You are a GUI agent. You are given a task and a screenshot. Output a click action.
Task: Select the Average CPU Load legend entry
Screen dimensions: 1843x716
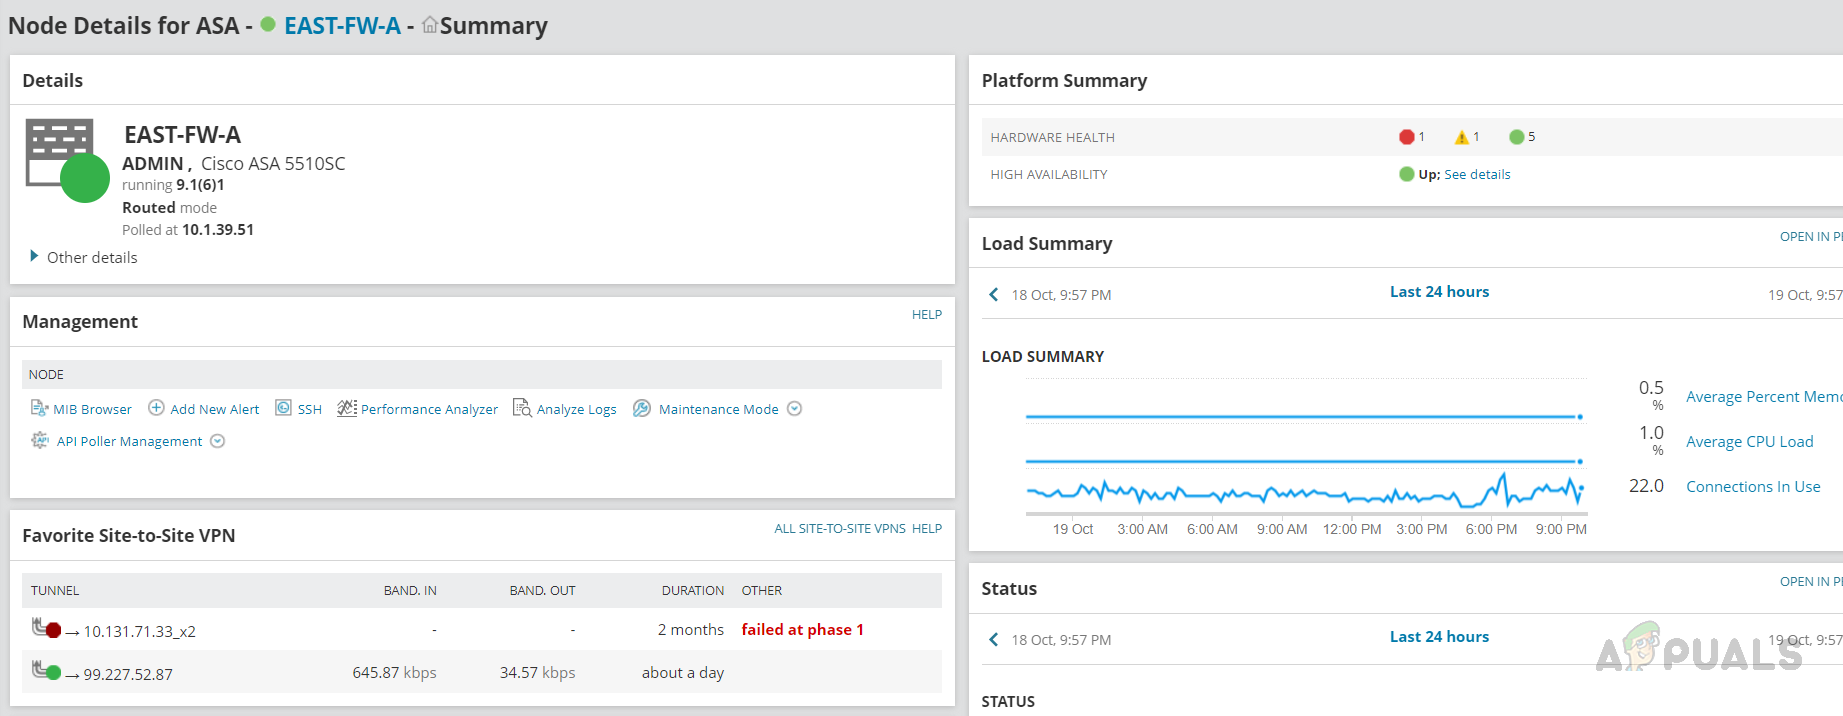(x=1749, y=442)
